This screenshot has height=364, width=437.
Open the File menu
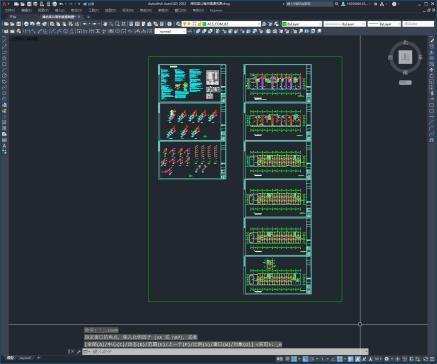[9, 10]
